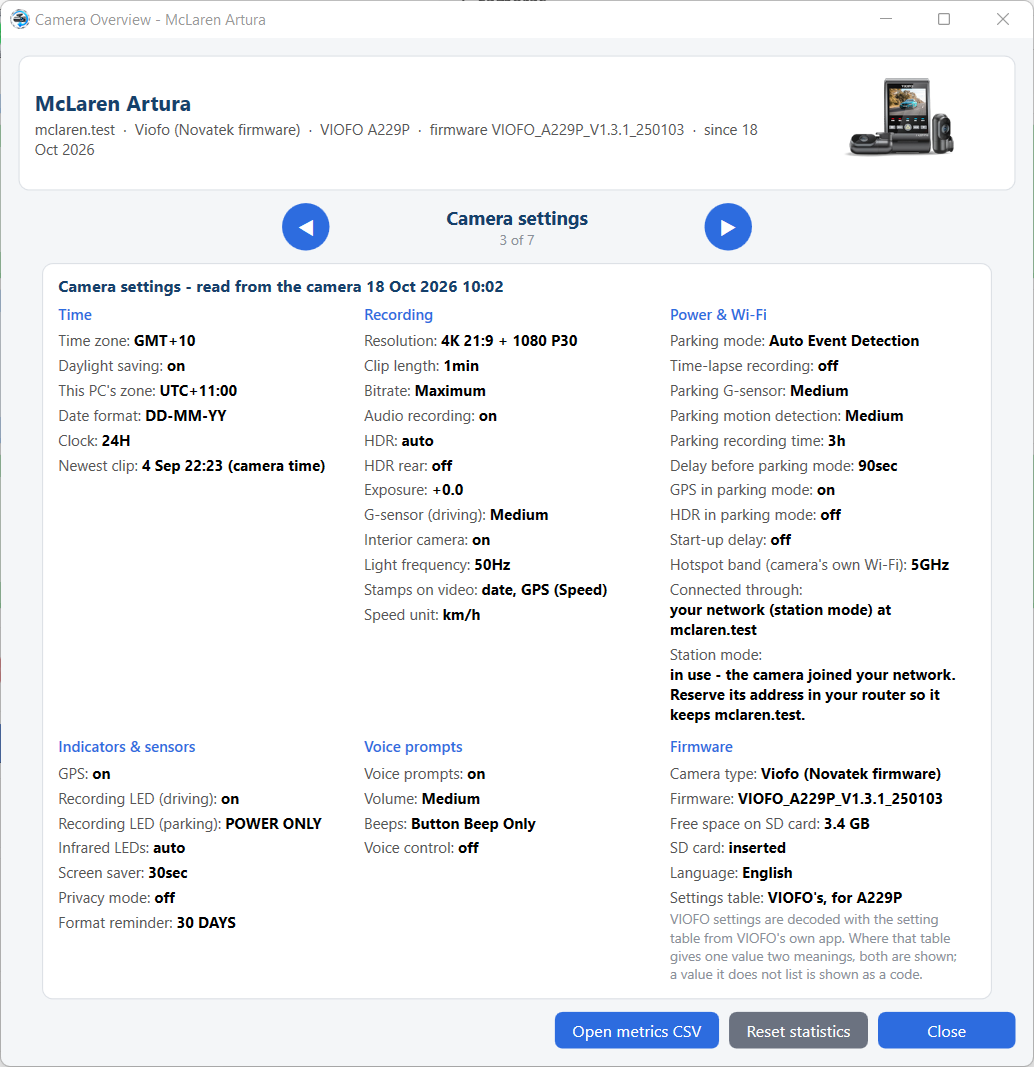Image resolution: width=1034 pixels, height=1067 pixels.
Task: Click 'Delay before parking mode: 90sec' line
Action: (x=784, y=465)
